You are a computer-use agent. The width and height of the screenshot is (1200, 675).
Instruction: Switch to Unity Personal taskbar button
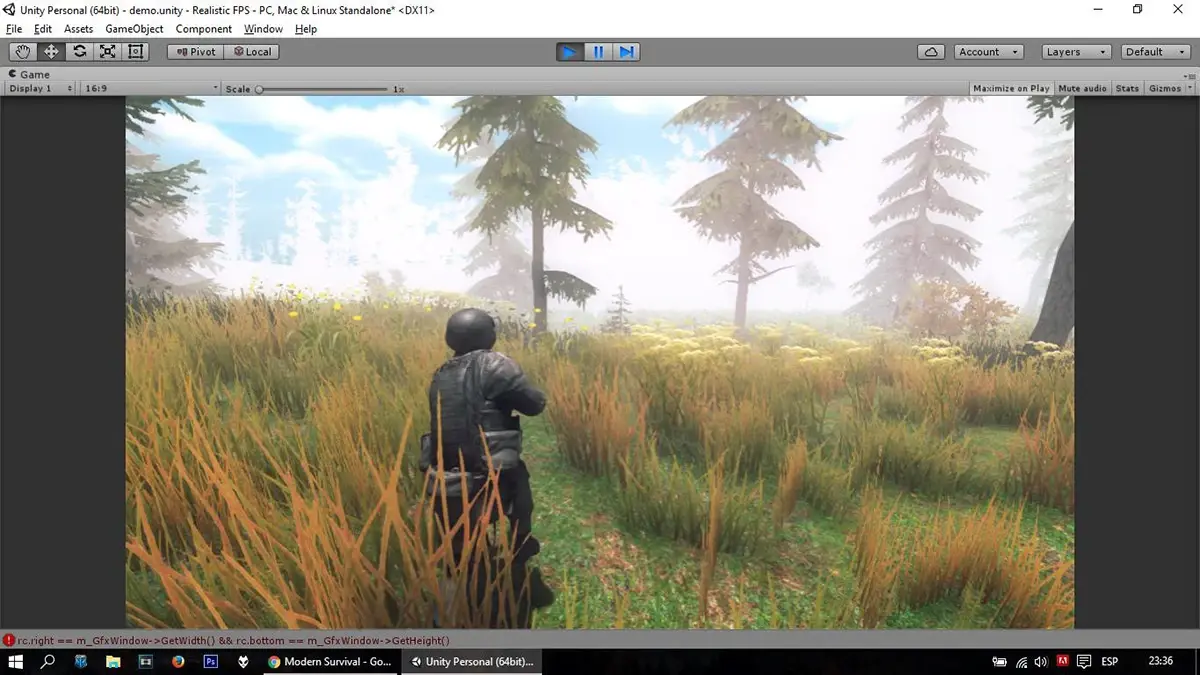point(472,661)
